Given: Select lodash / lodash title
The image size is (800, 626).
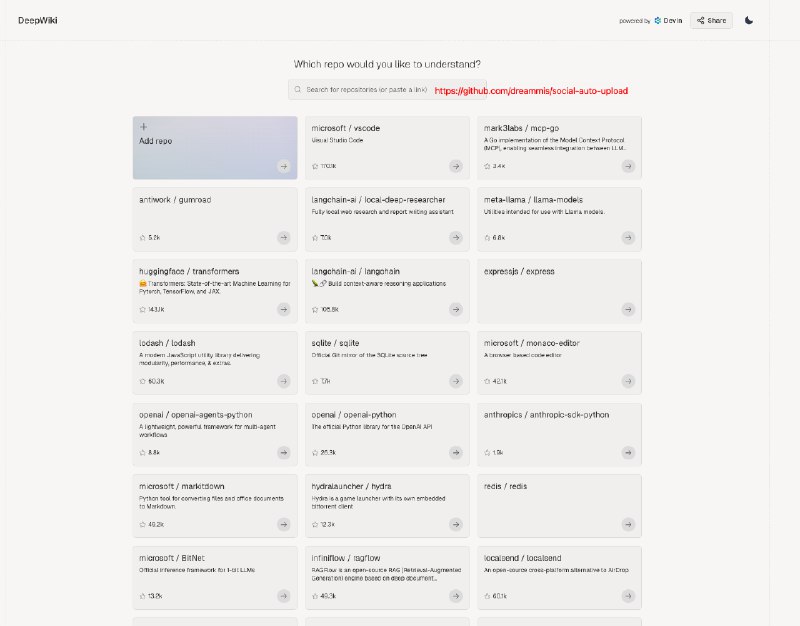Looking at the screenshot, I should 167,343.
